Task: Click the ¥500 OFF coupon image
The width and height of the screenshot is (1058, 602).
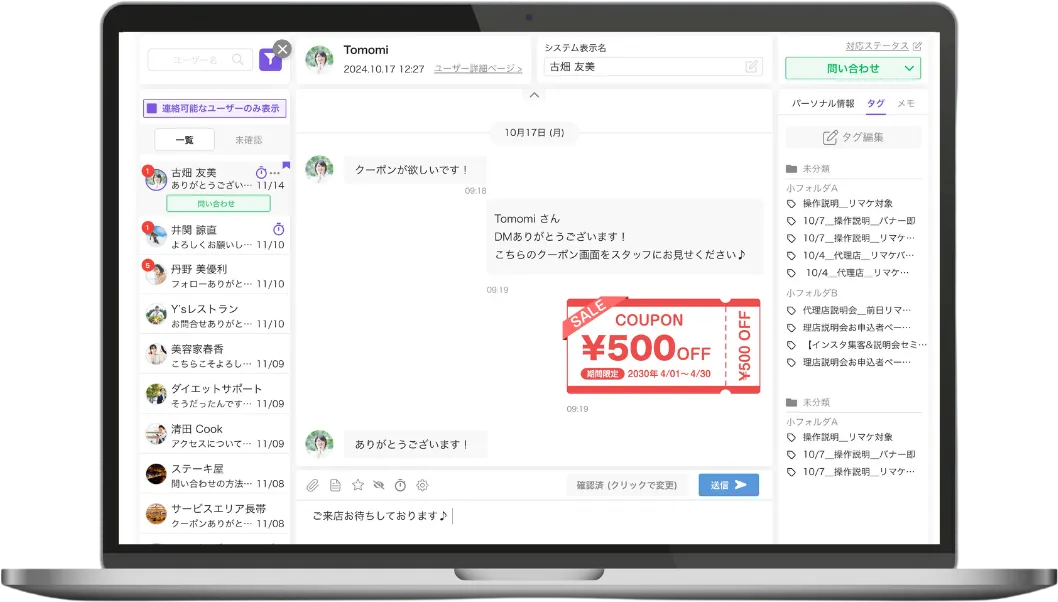Action: click(663, 346)
